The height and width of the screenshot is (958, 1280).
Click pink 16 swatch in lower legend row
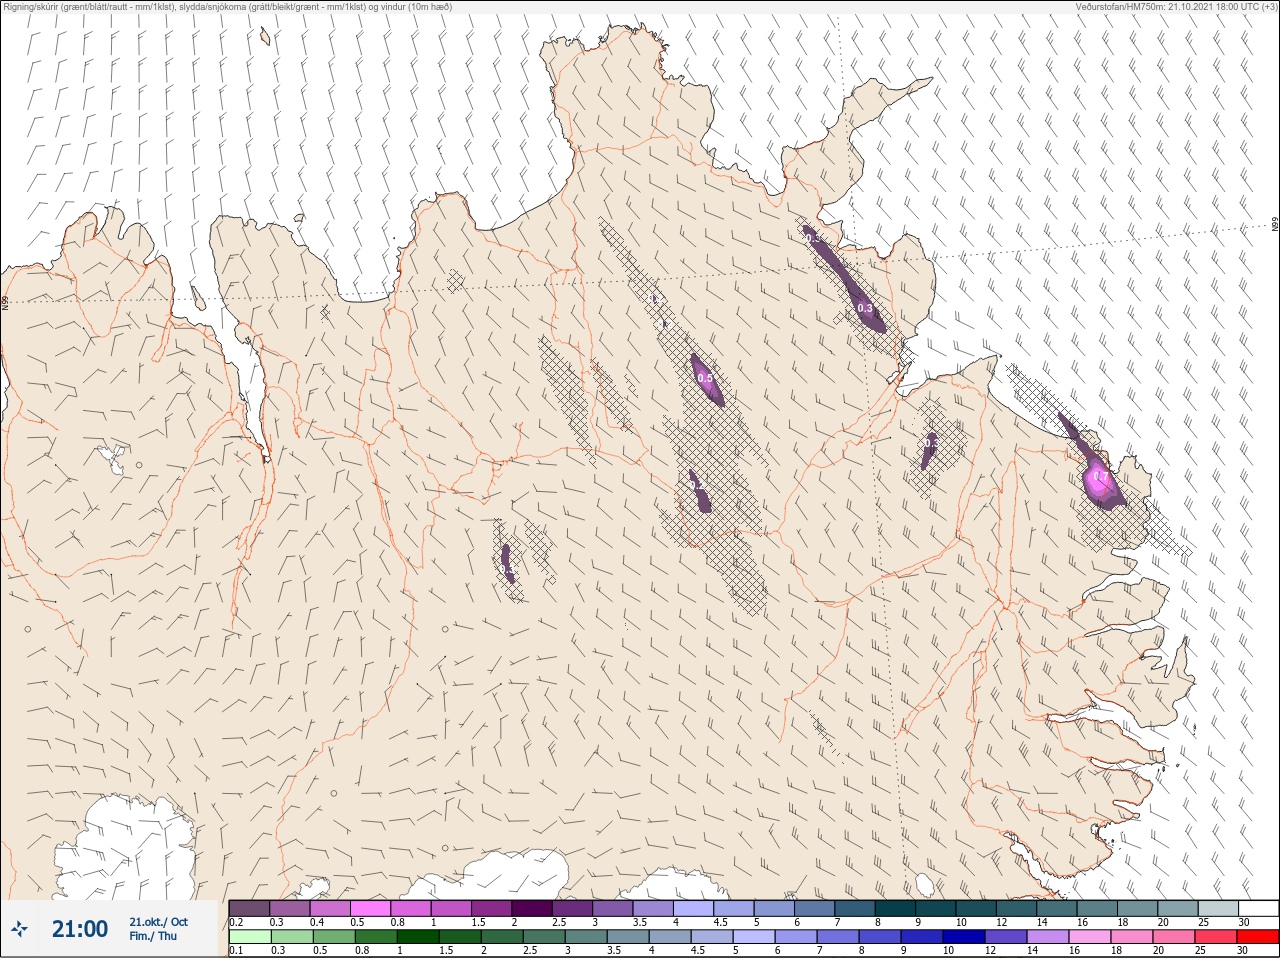pyautogui.click(x=1090, y=937)
